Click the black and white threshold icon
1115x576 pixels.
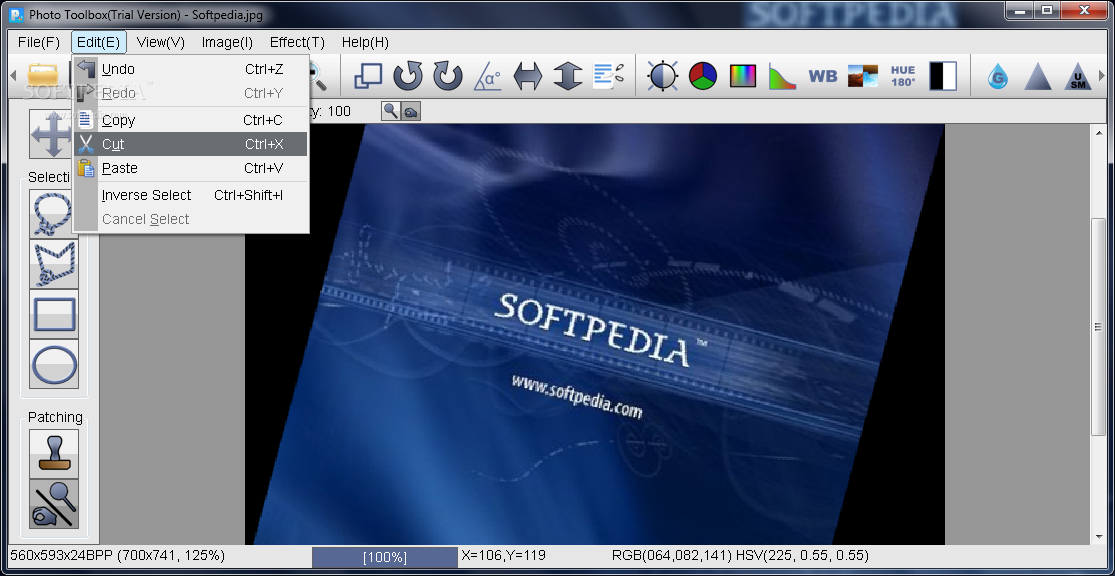943,76
